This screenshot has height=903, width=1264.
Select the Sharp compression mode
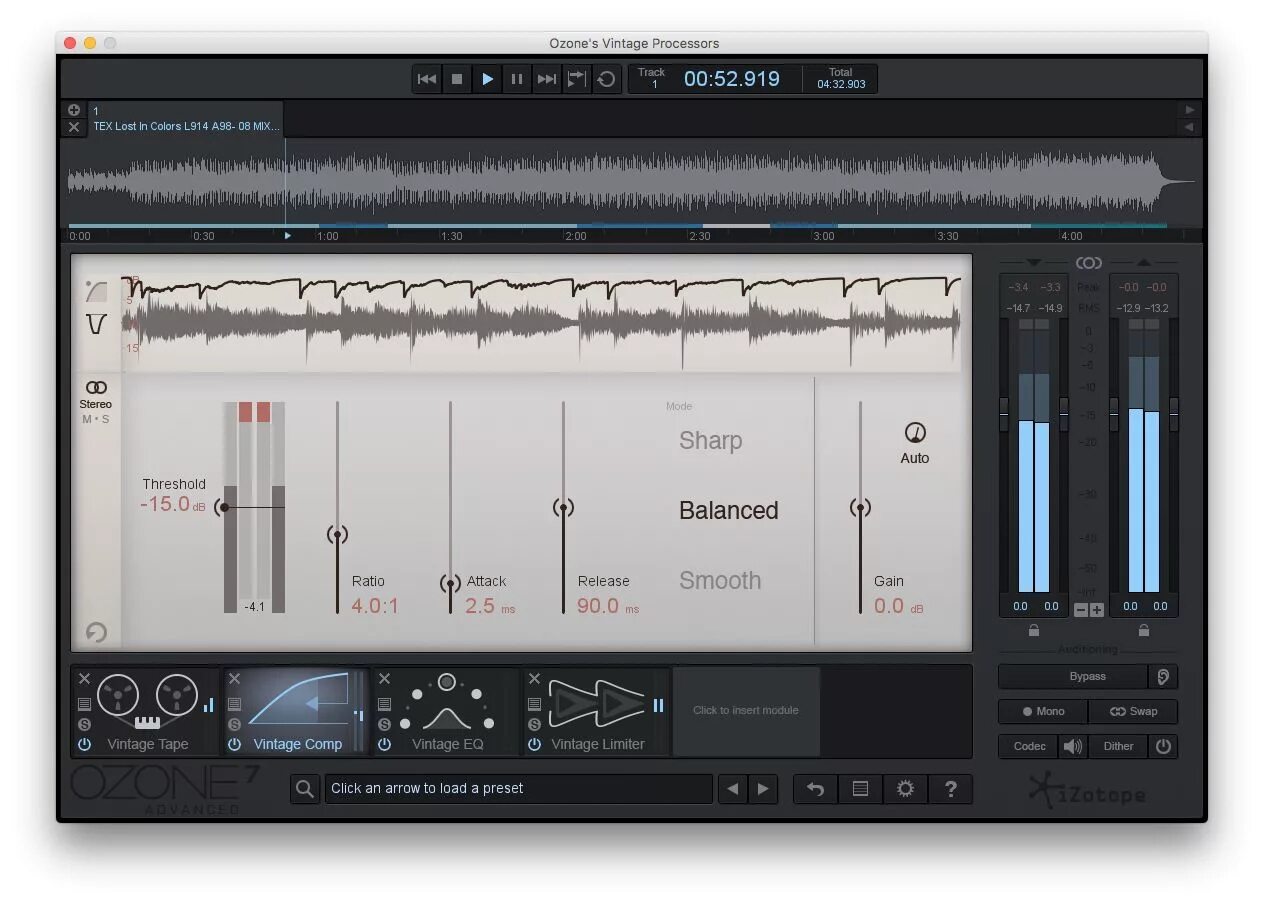(x=710, y=440)
